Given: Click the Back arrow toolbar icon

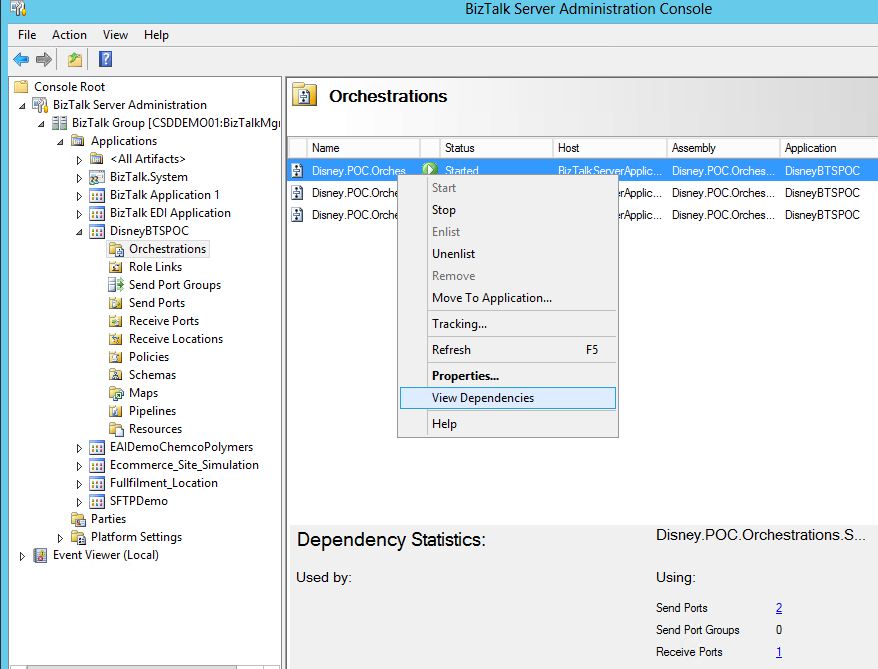Looking at the screenshot, I should pyautogui.click(x=21, y=59).
